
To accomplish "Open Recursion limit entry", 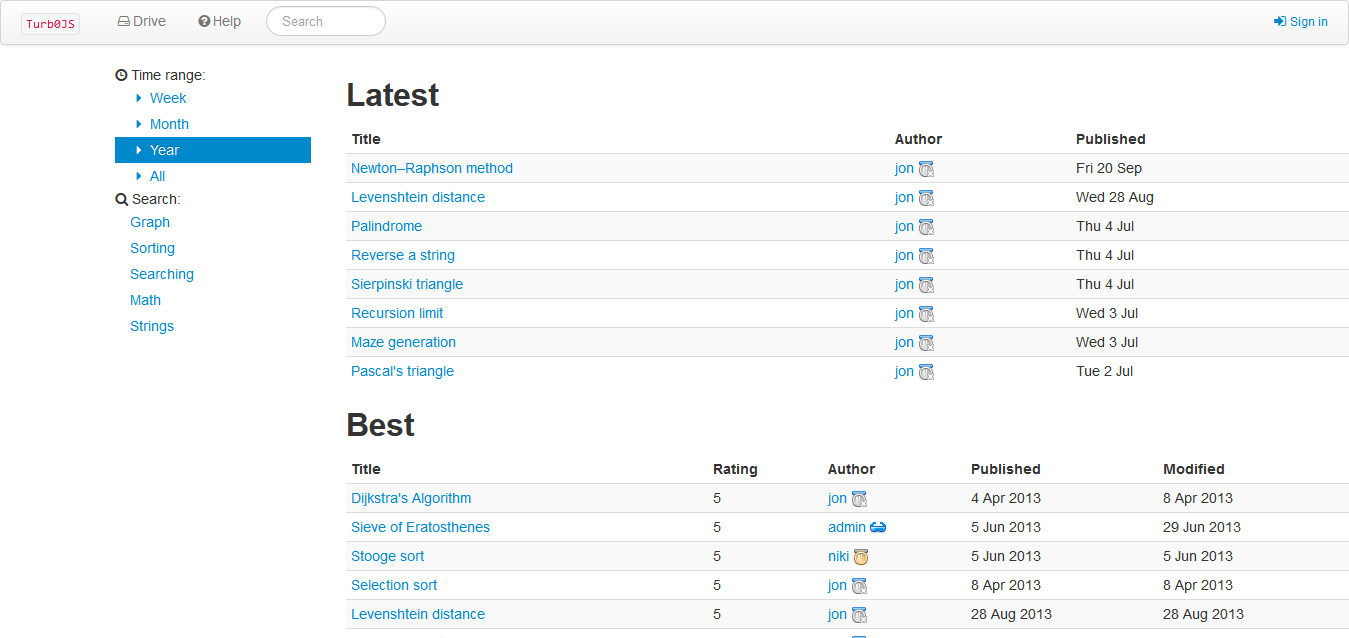I will pos(397,313).
